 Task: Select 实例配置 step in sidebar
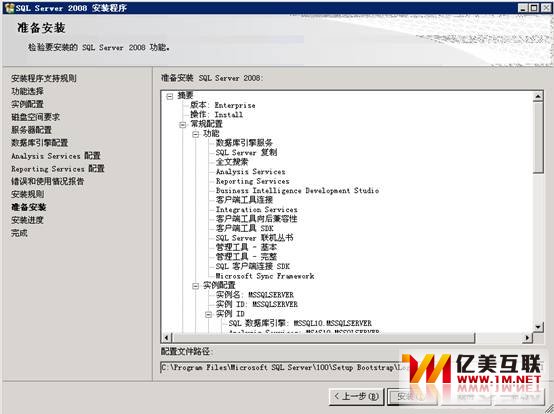(x=28, y=104)
